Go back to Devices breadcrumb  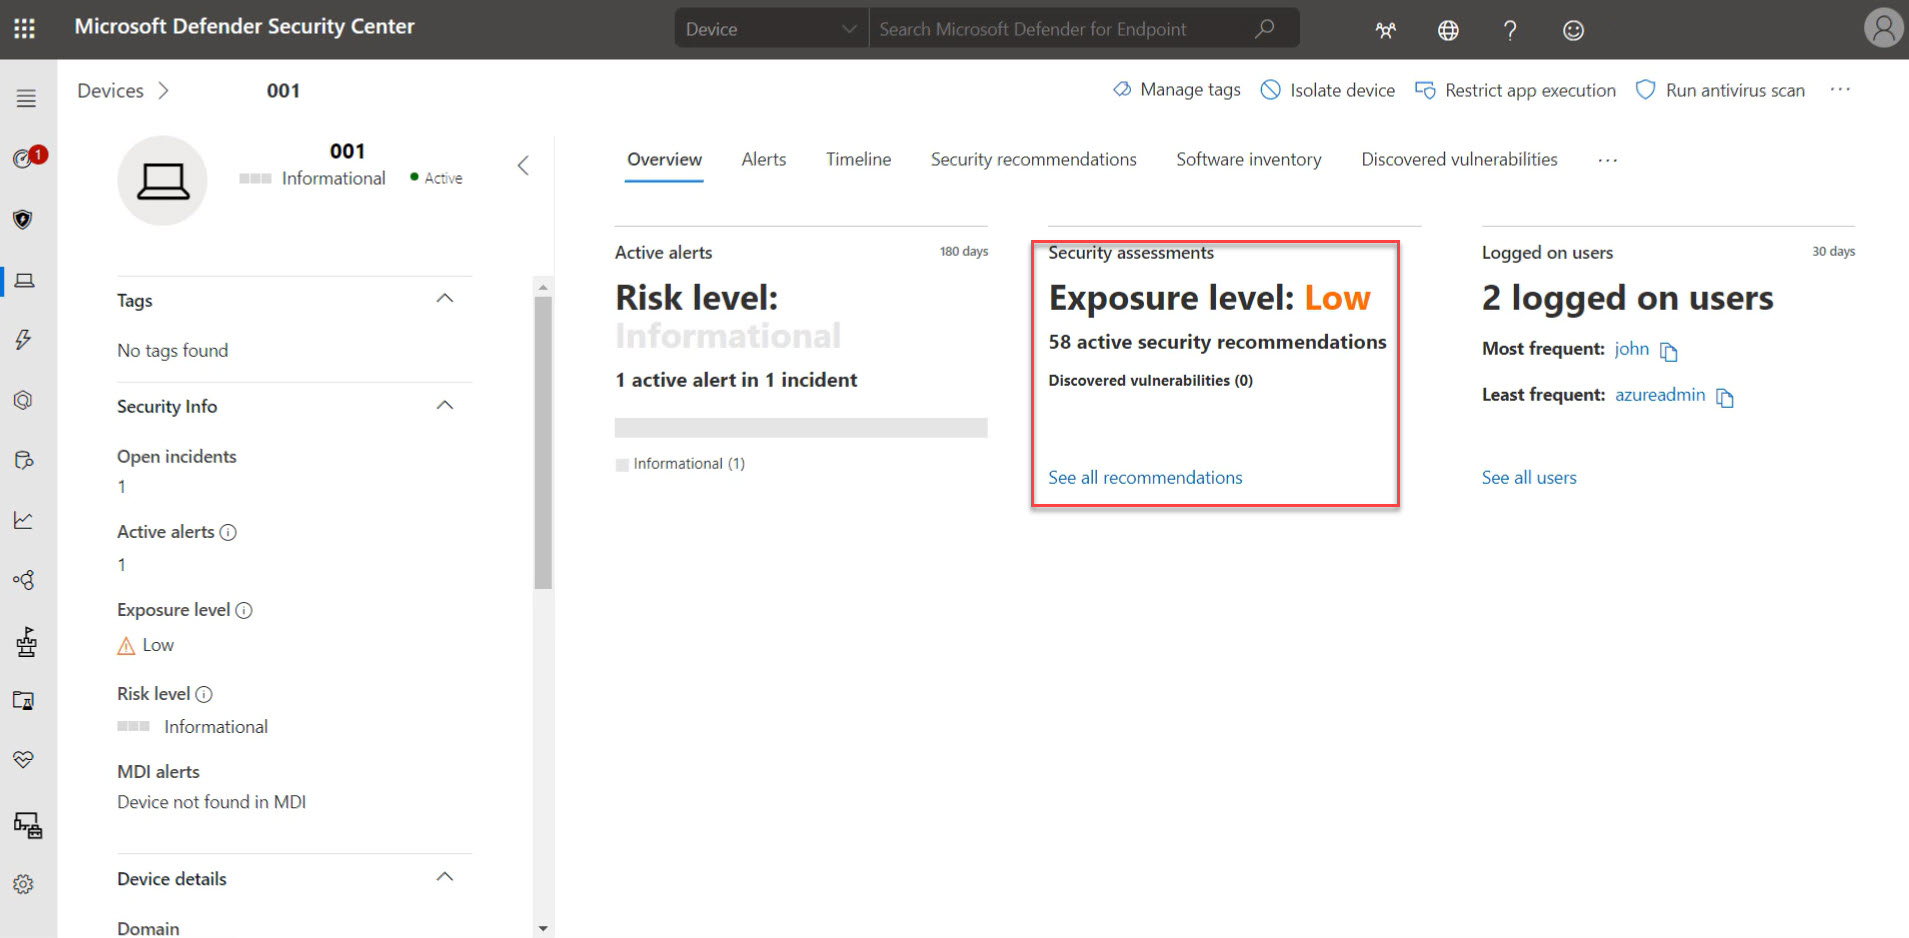[110, 91]
